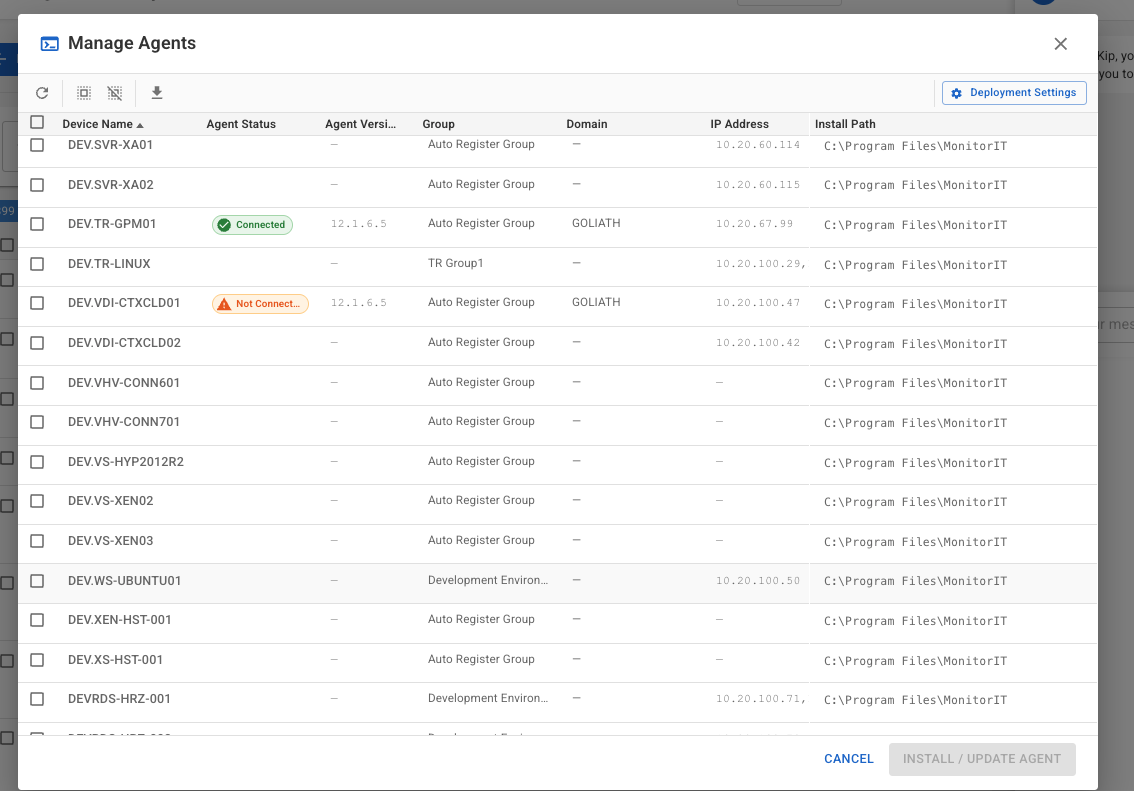
Task: Click the deselect all devices icon
Action: click(115, 93)
